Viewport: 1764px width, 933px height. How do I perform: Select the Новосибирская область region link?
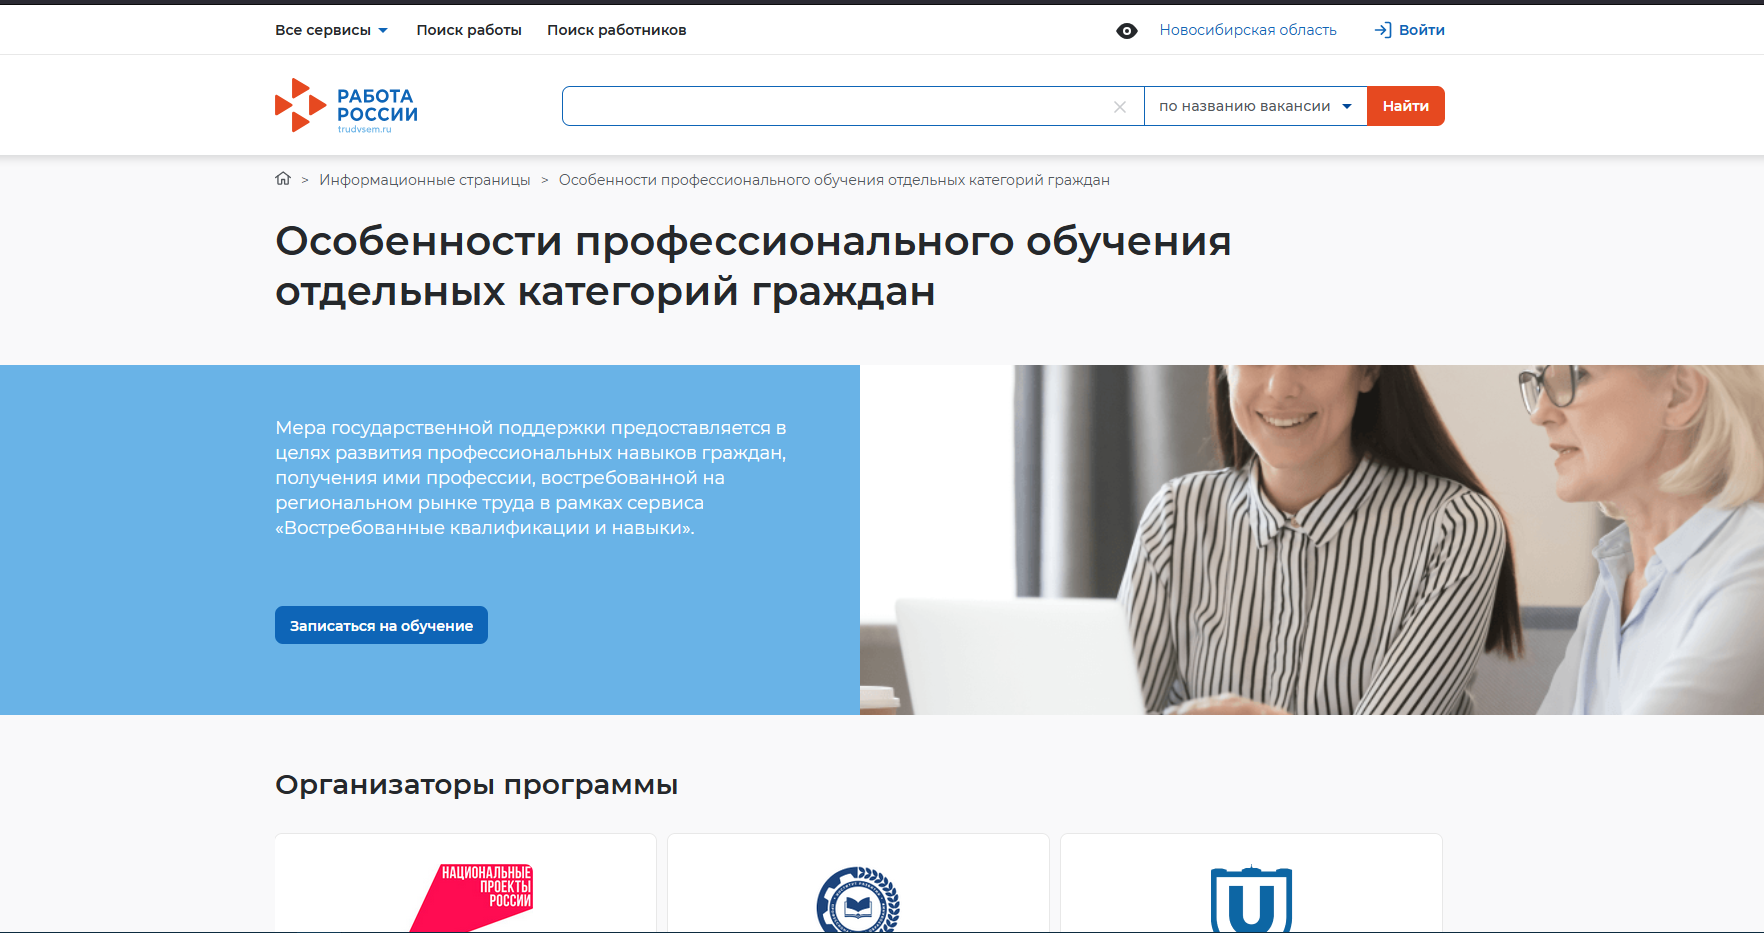(1247, 30)
